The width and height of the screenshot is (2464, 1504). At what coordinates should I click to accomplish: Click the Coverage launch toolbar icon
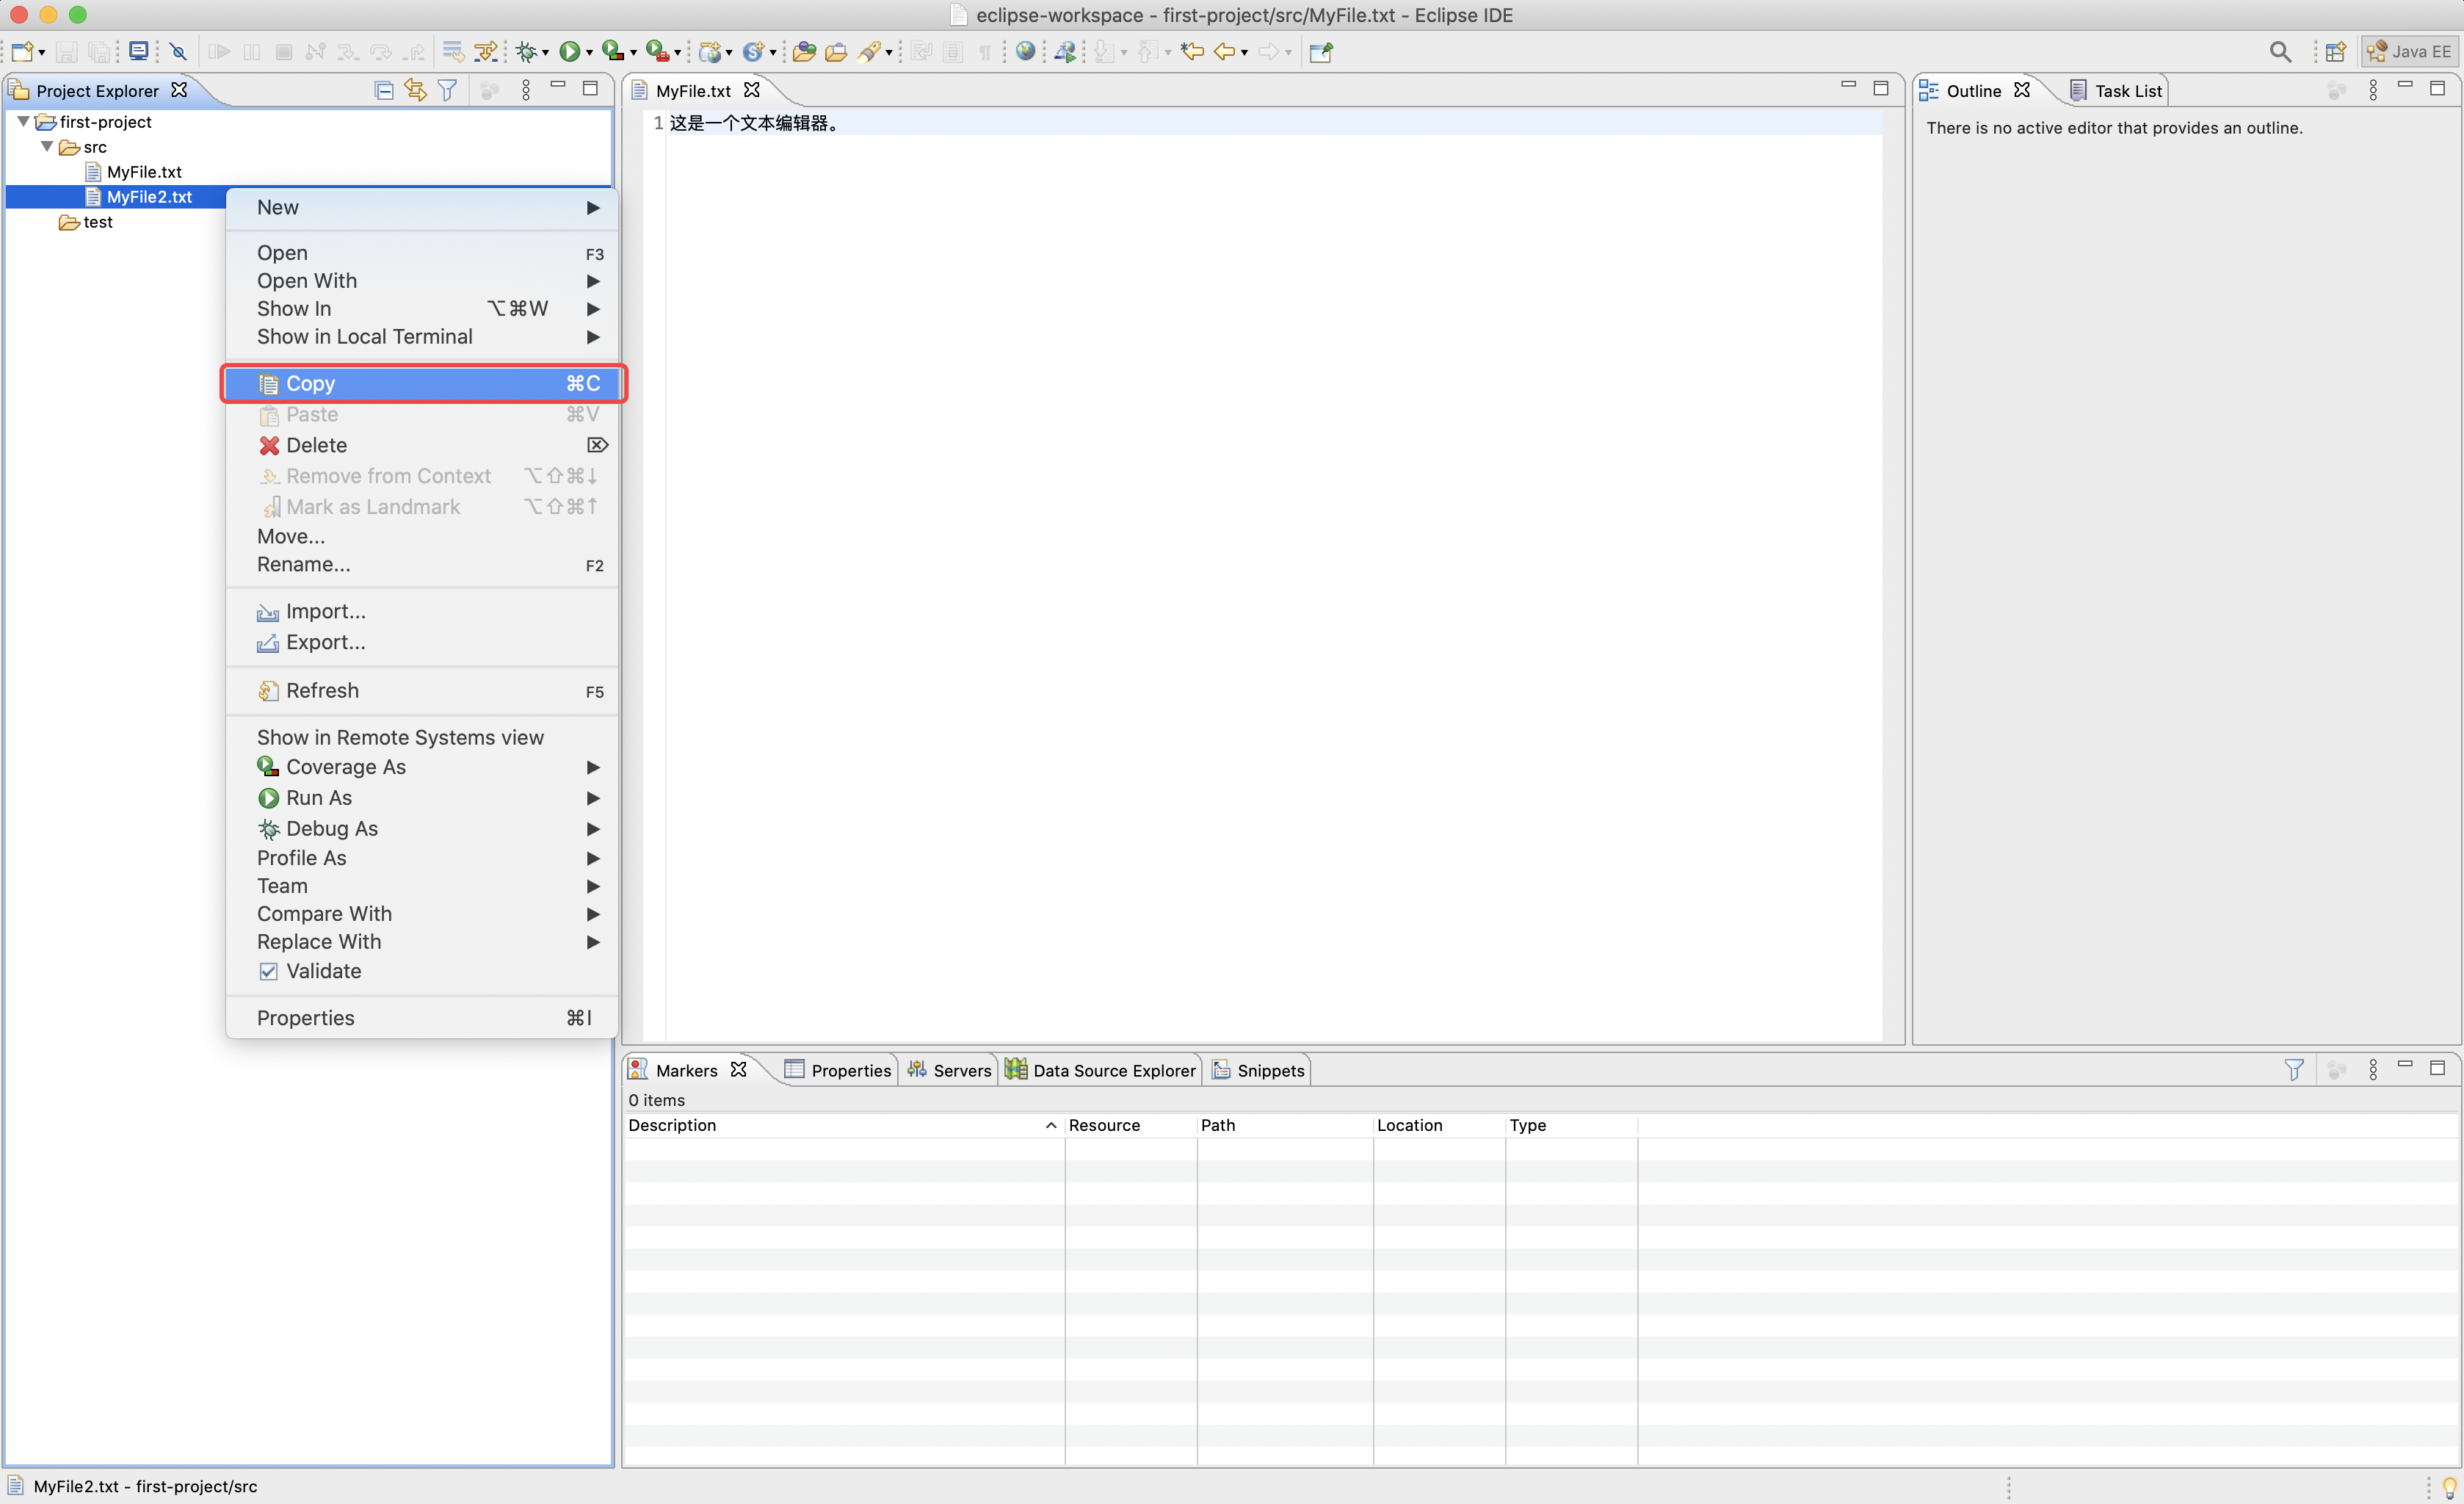point(612,52)
